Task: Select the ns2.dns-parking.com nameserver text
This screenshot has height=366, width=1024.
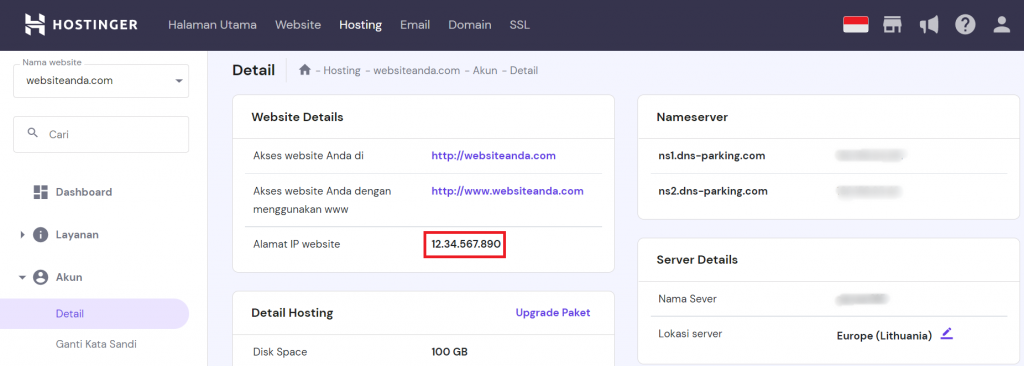Action: pos(713,191)
